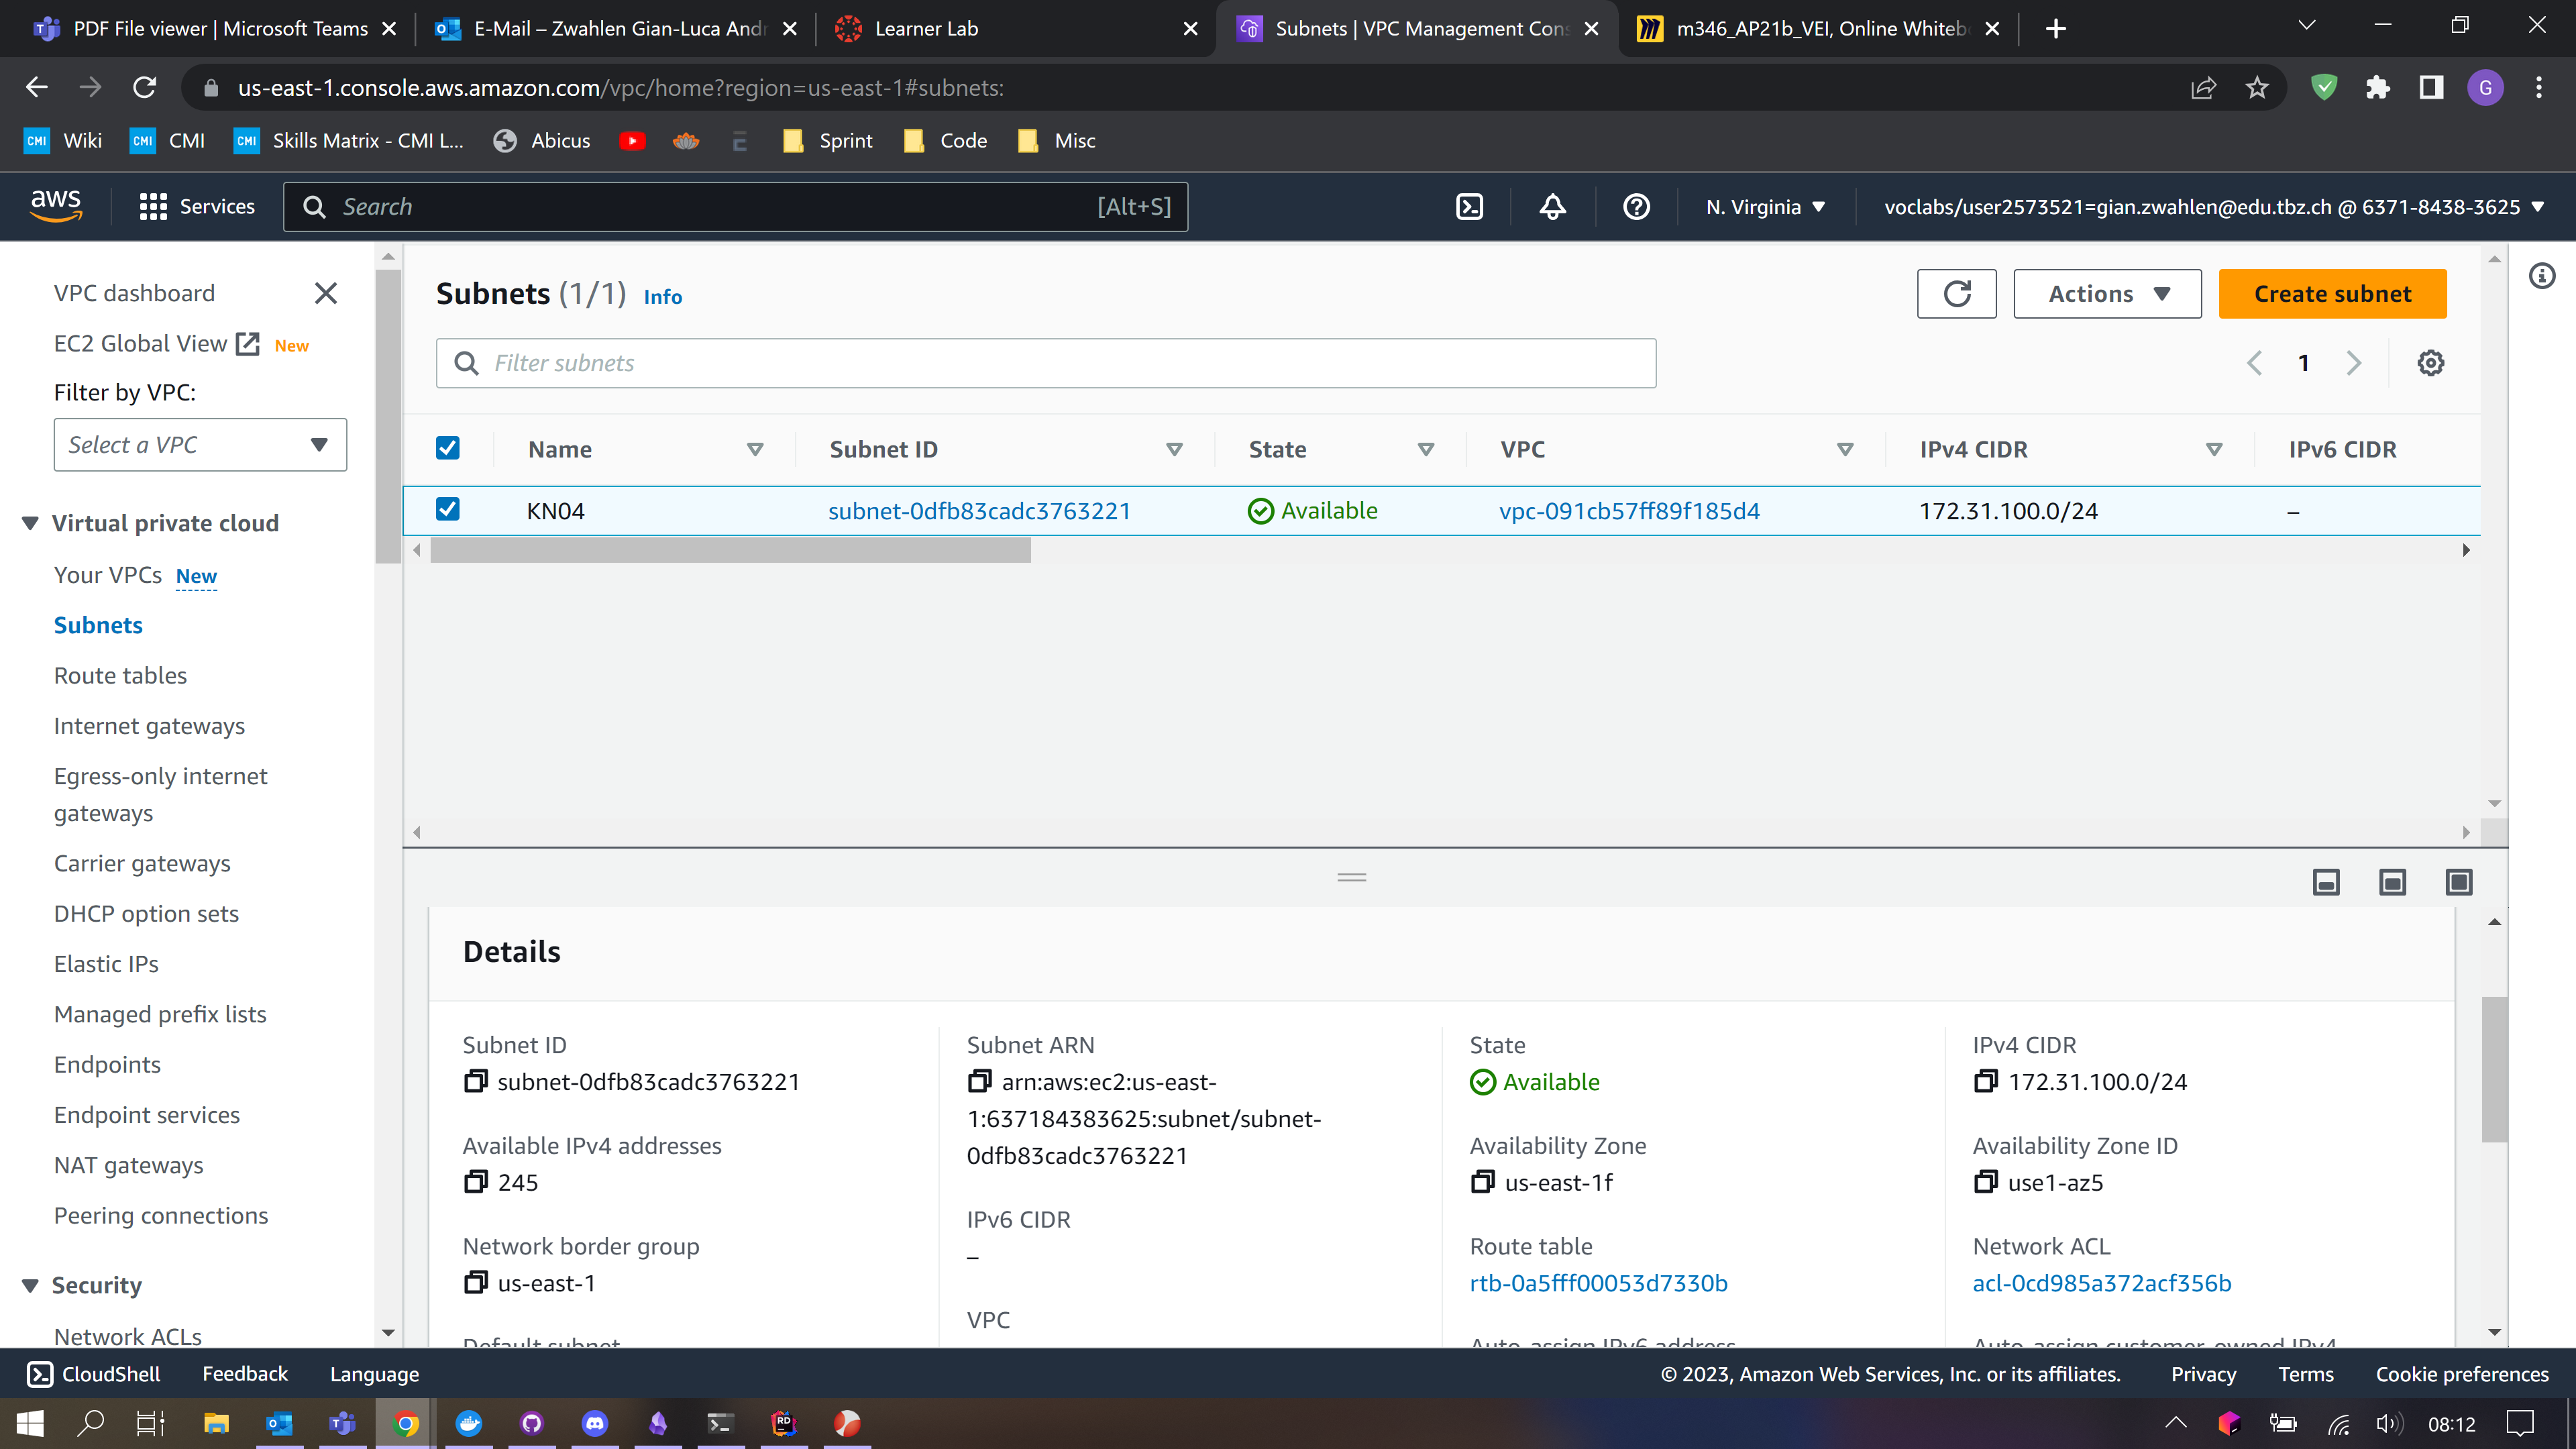Image resolution: width=2576 pixels, height=1449 pixels.
Task: Open the AWS help question mark icon
Action: [x=1636, y=207]
